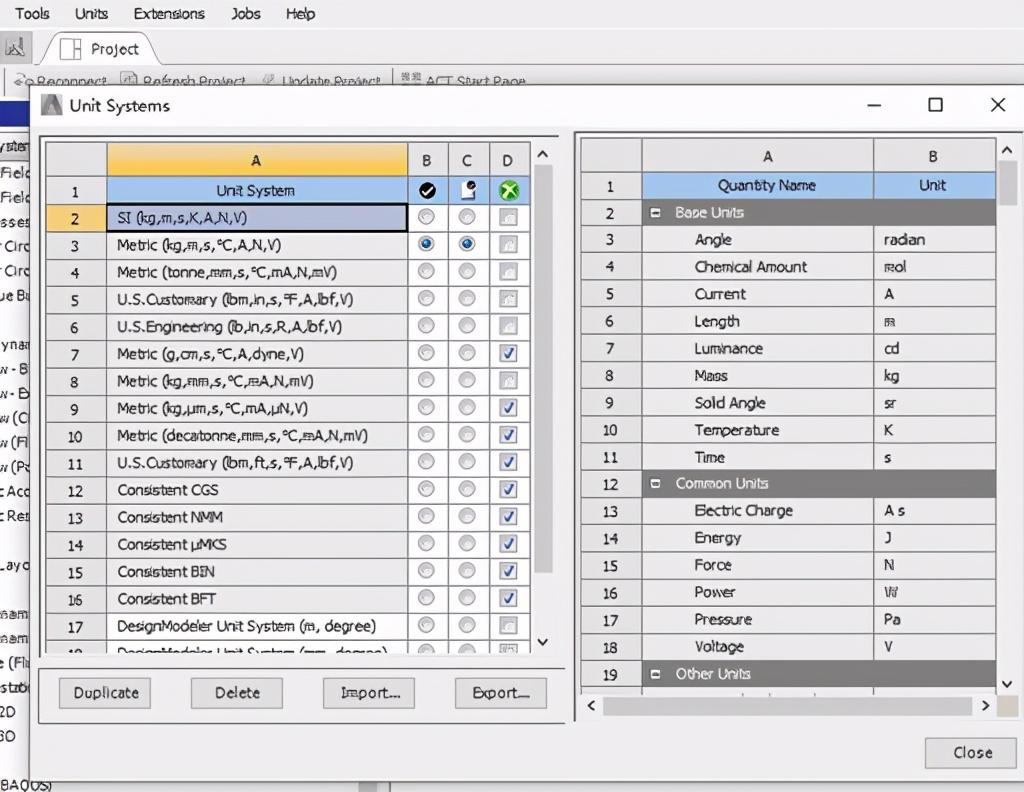The height and width of the screenshot is (792, 1024).
Task: Make U.S.Engineering (lb,in,s,R) the default units
Action: pyautogui.click(x=467, y=326)
